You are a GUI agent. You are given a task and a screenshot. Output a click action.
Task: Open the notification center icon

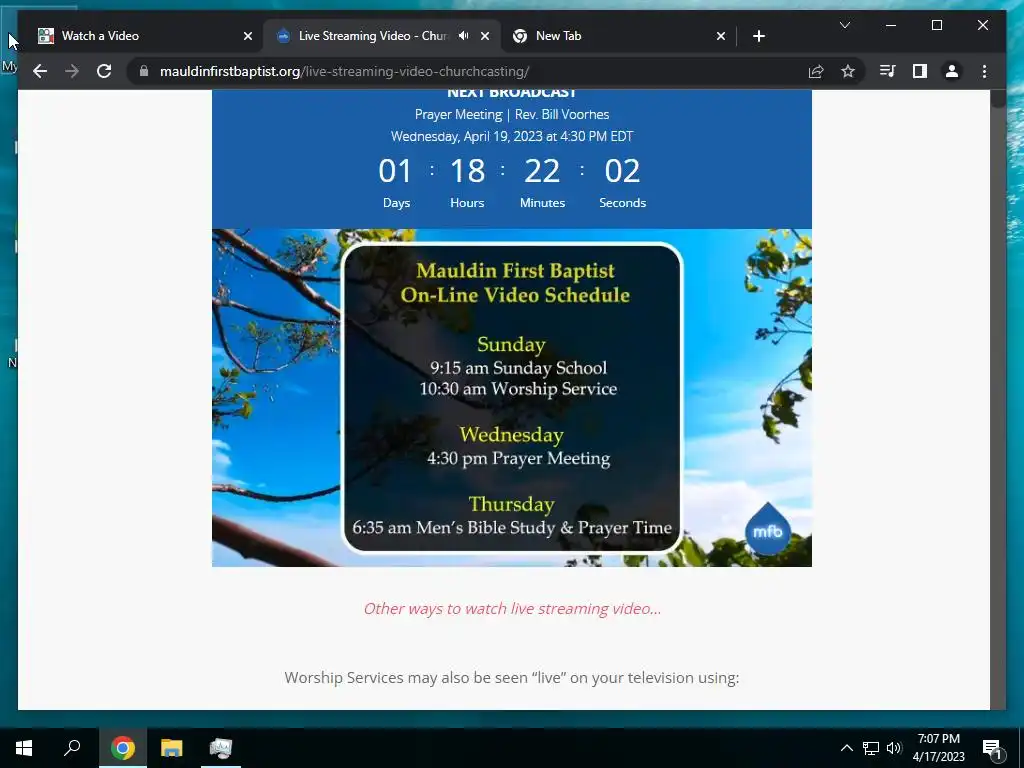point(992,748)
